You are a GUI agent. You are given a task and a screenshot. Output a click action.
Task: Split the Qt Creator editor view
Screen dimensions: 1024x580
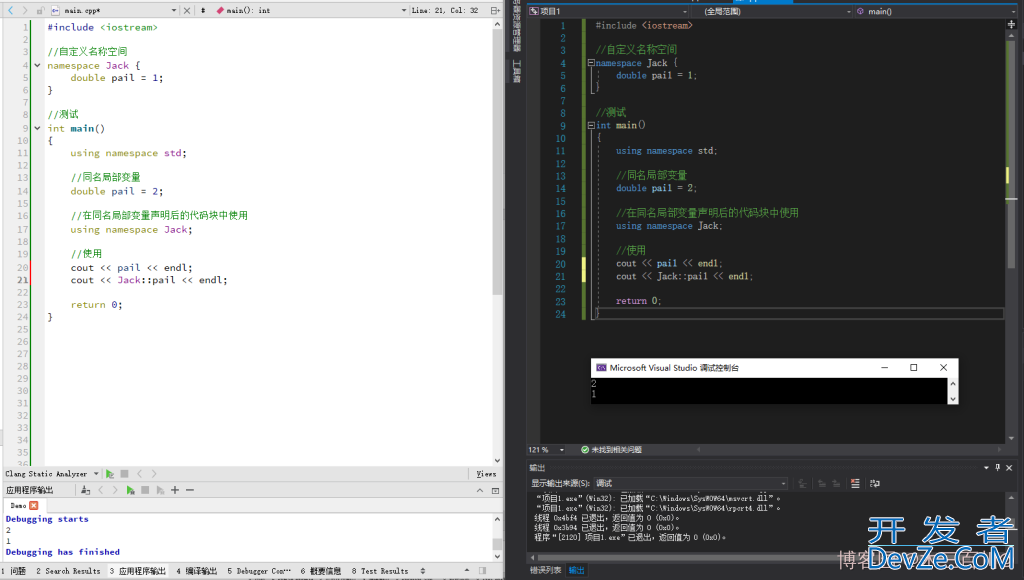(x=495, y=10)
